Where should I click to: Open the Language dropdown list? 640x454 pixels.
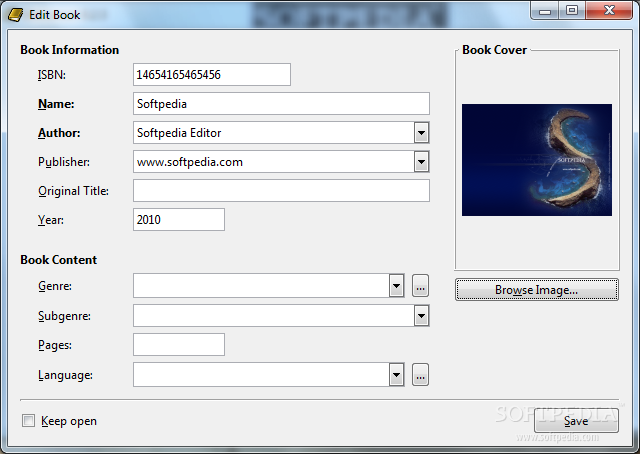coord(396,375)
